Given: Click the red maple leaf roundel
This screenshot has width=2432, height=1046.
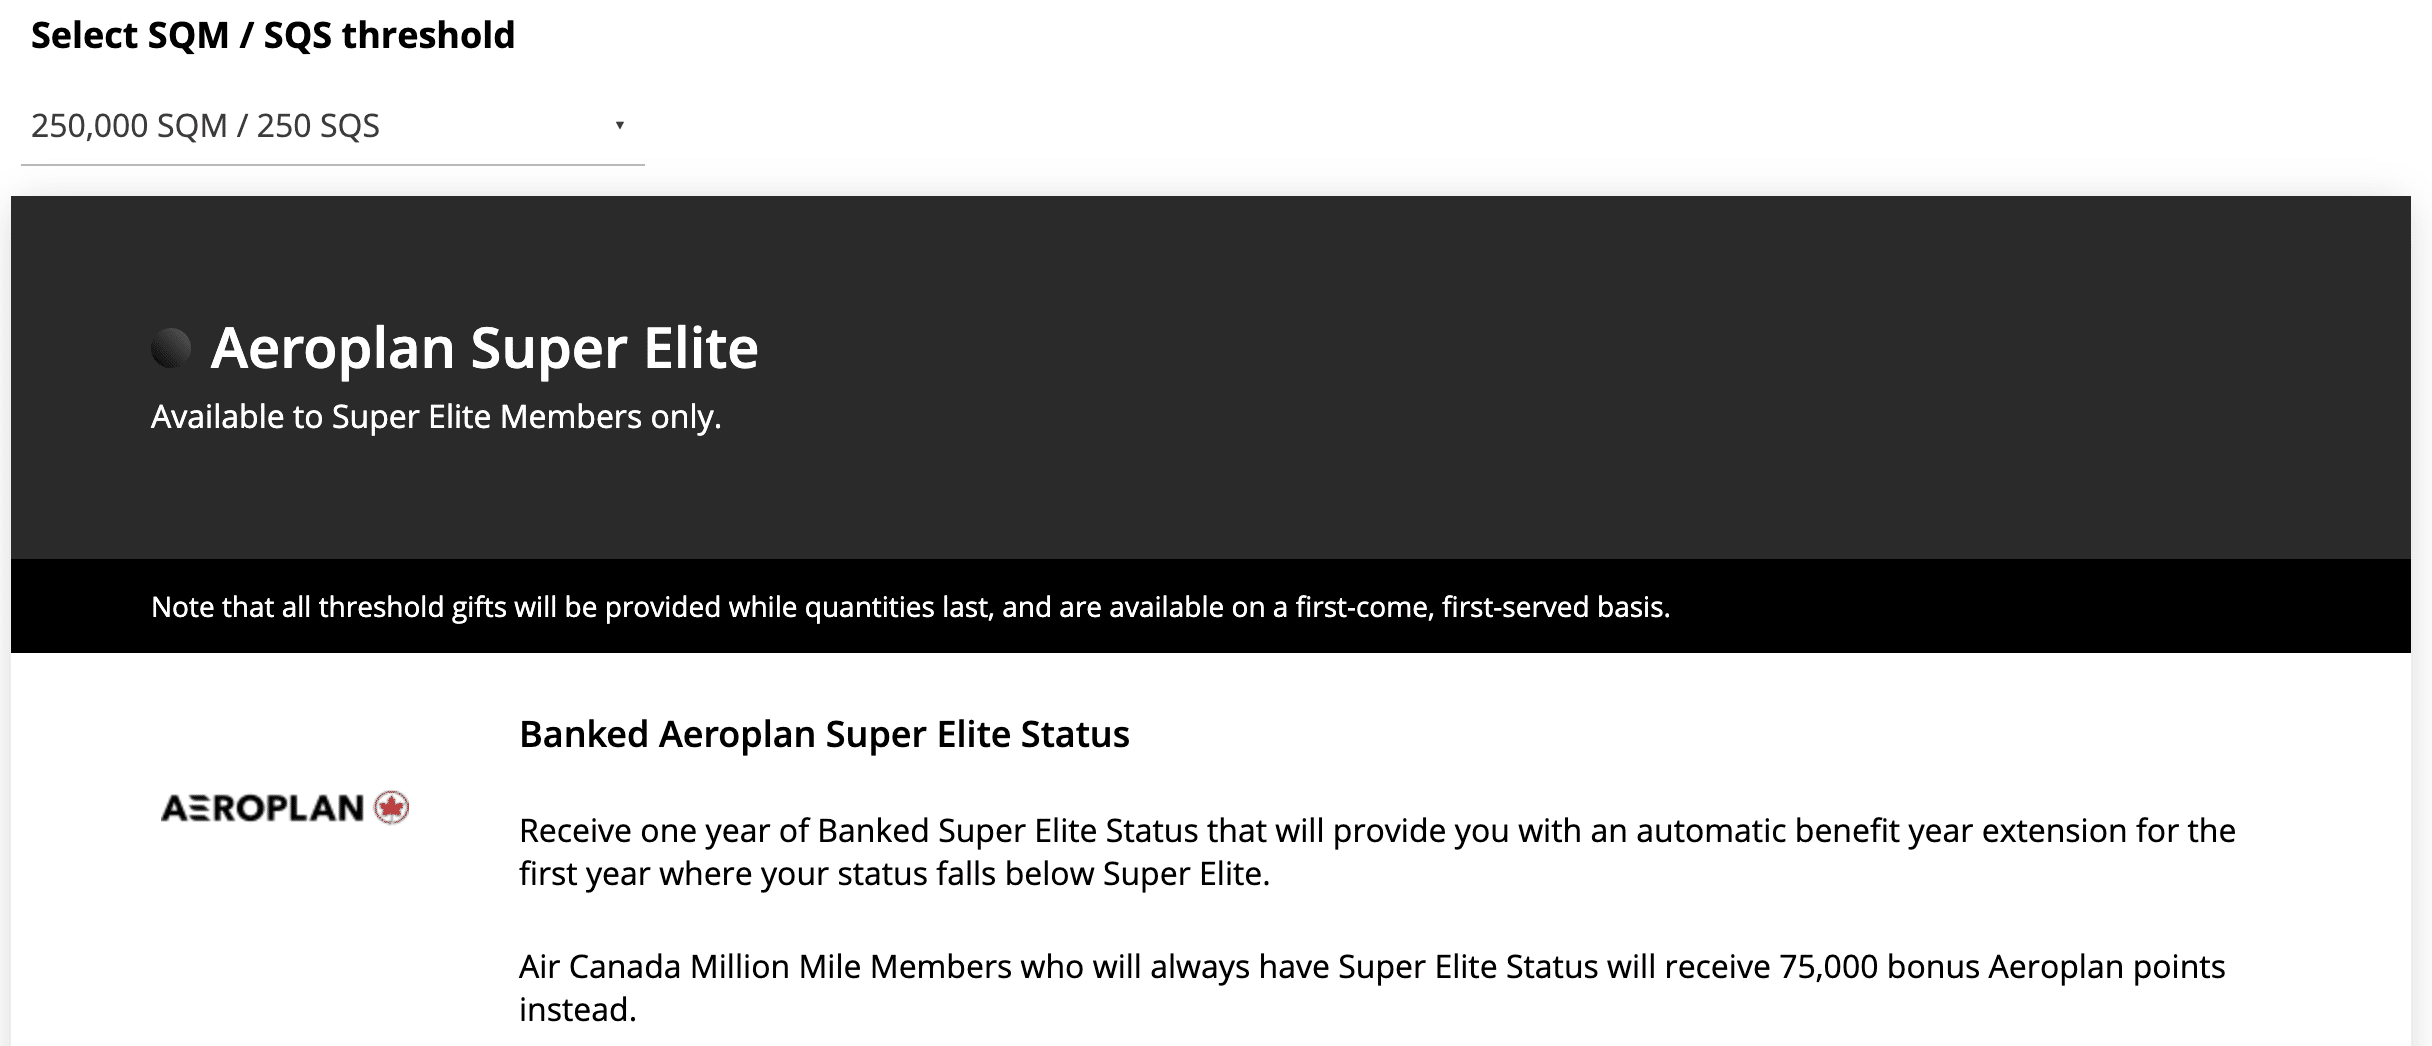Looking at the screenshot, I should coord(391,807).
